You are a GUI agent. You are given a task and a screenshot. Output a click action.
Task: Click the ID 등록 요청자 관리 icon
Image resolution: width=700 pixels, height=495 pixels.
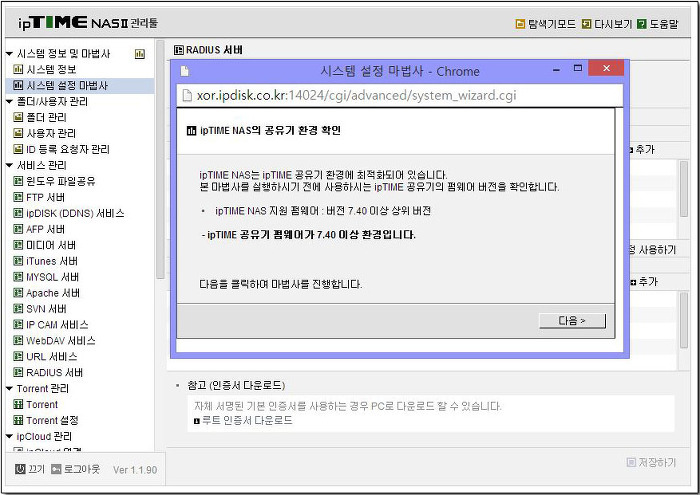coord(18,149)
